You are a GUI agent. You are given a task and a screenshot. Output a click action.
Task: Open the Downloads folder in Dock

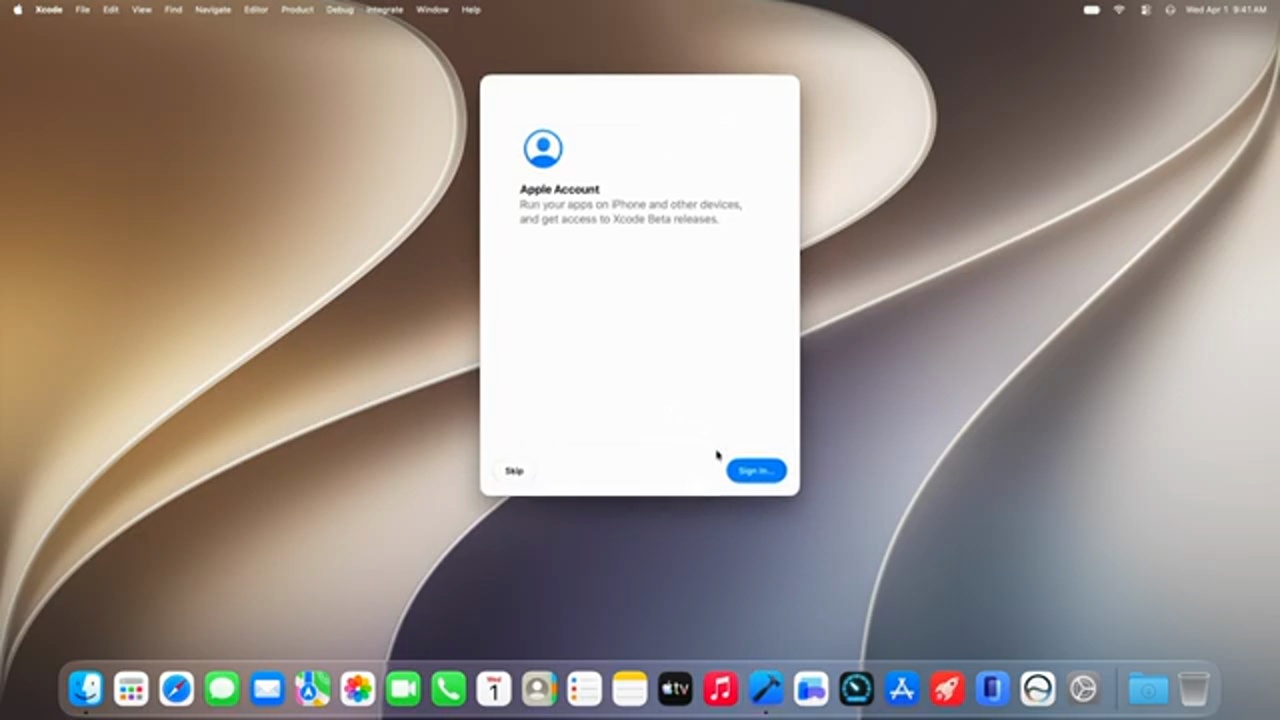point(1148,689)
